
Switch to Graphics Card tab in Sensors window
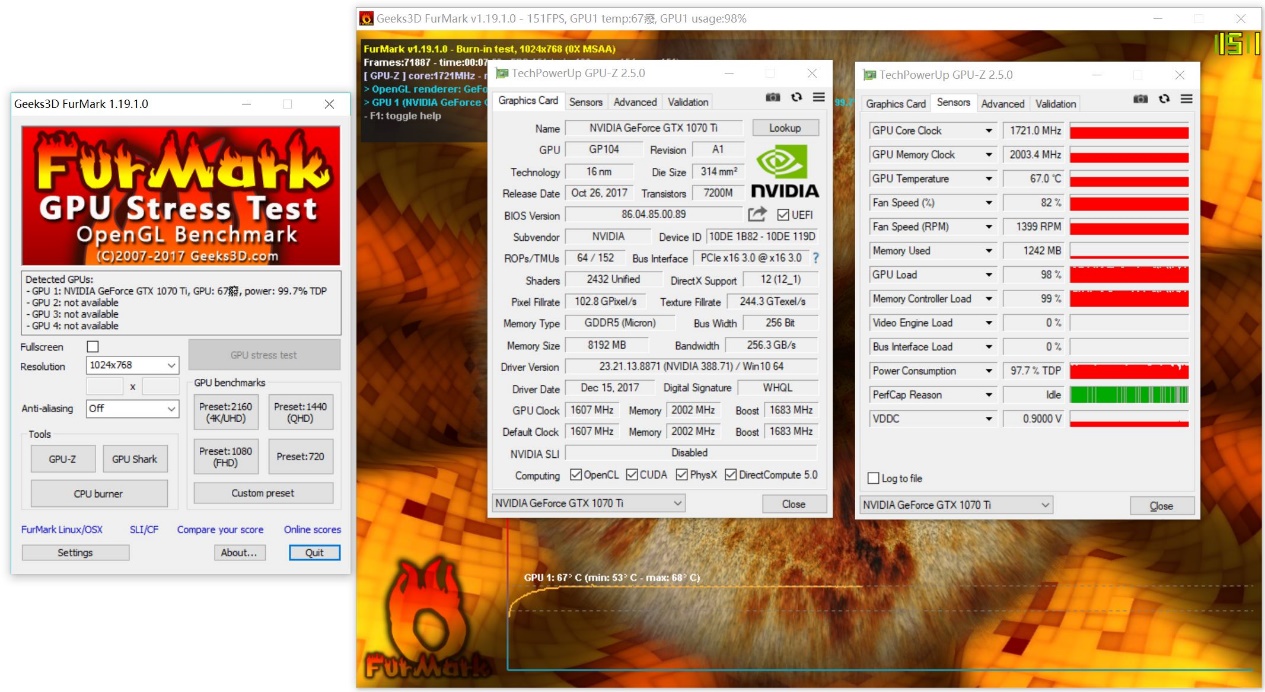point(896,104)
